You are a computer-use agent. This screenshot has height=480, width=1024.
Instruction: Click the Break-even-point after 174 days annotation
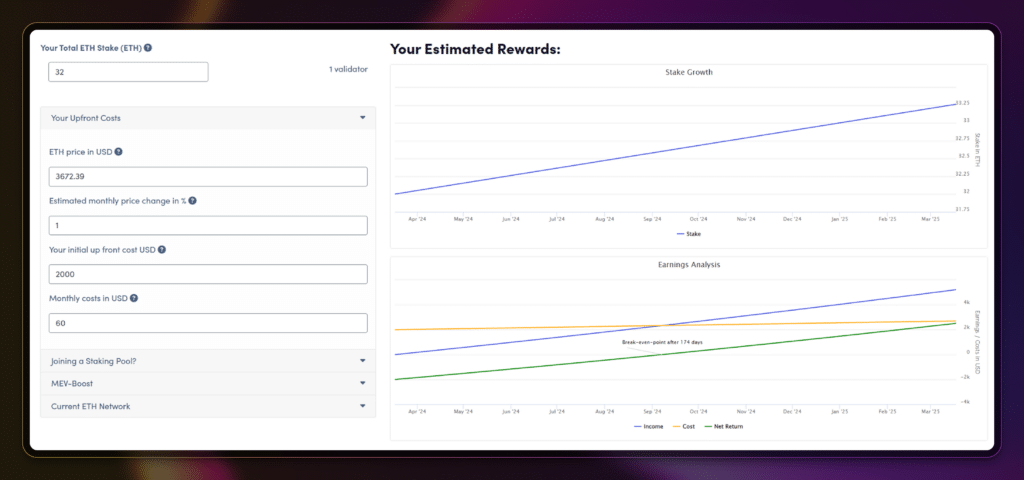pyautogui.click(x=662, y=342)
